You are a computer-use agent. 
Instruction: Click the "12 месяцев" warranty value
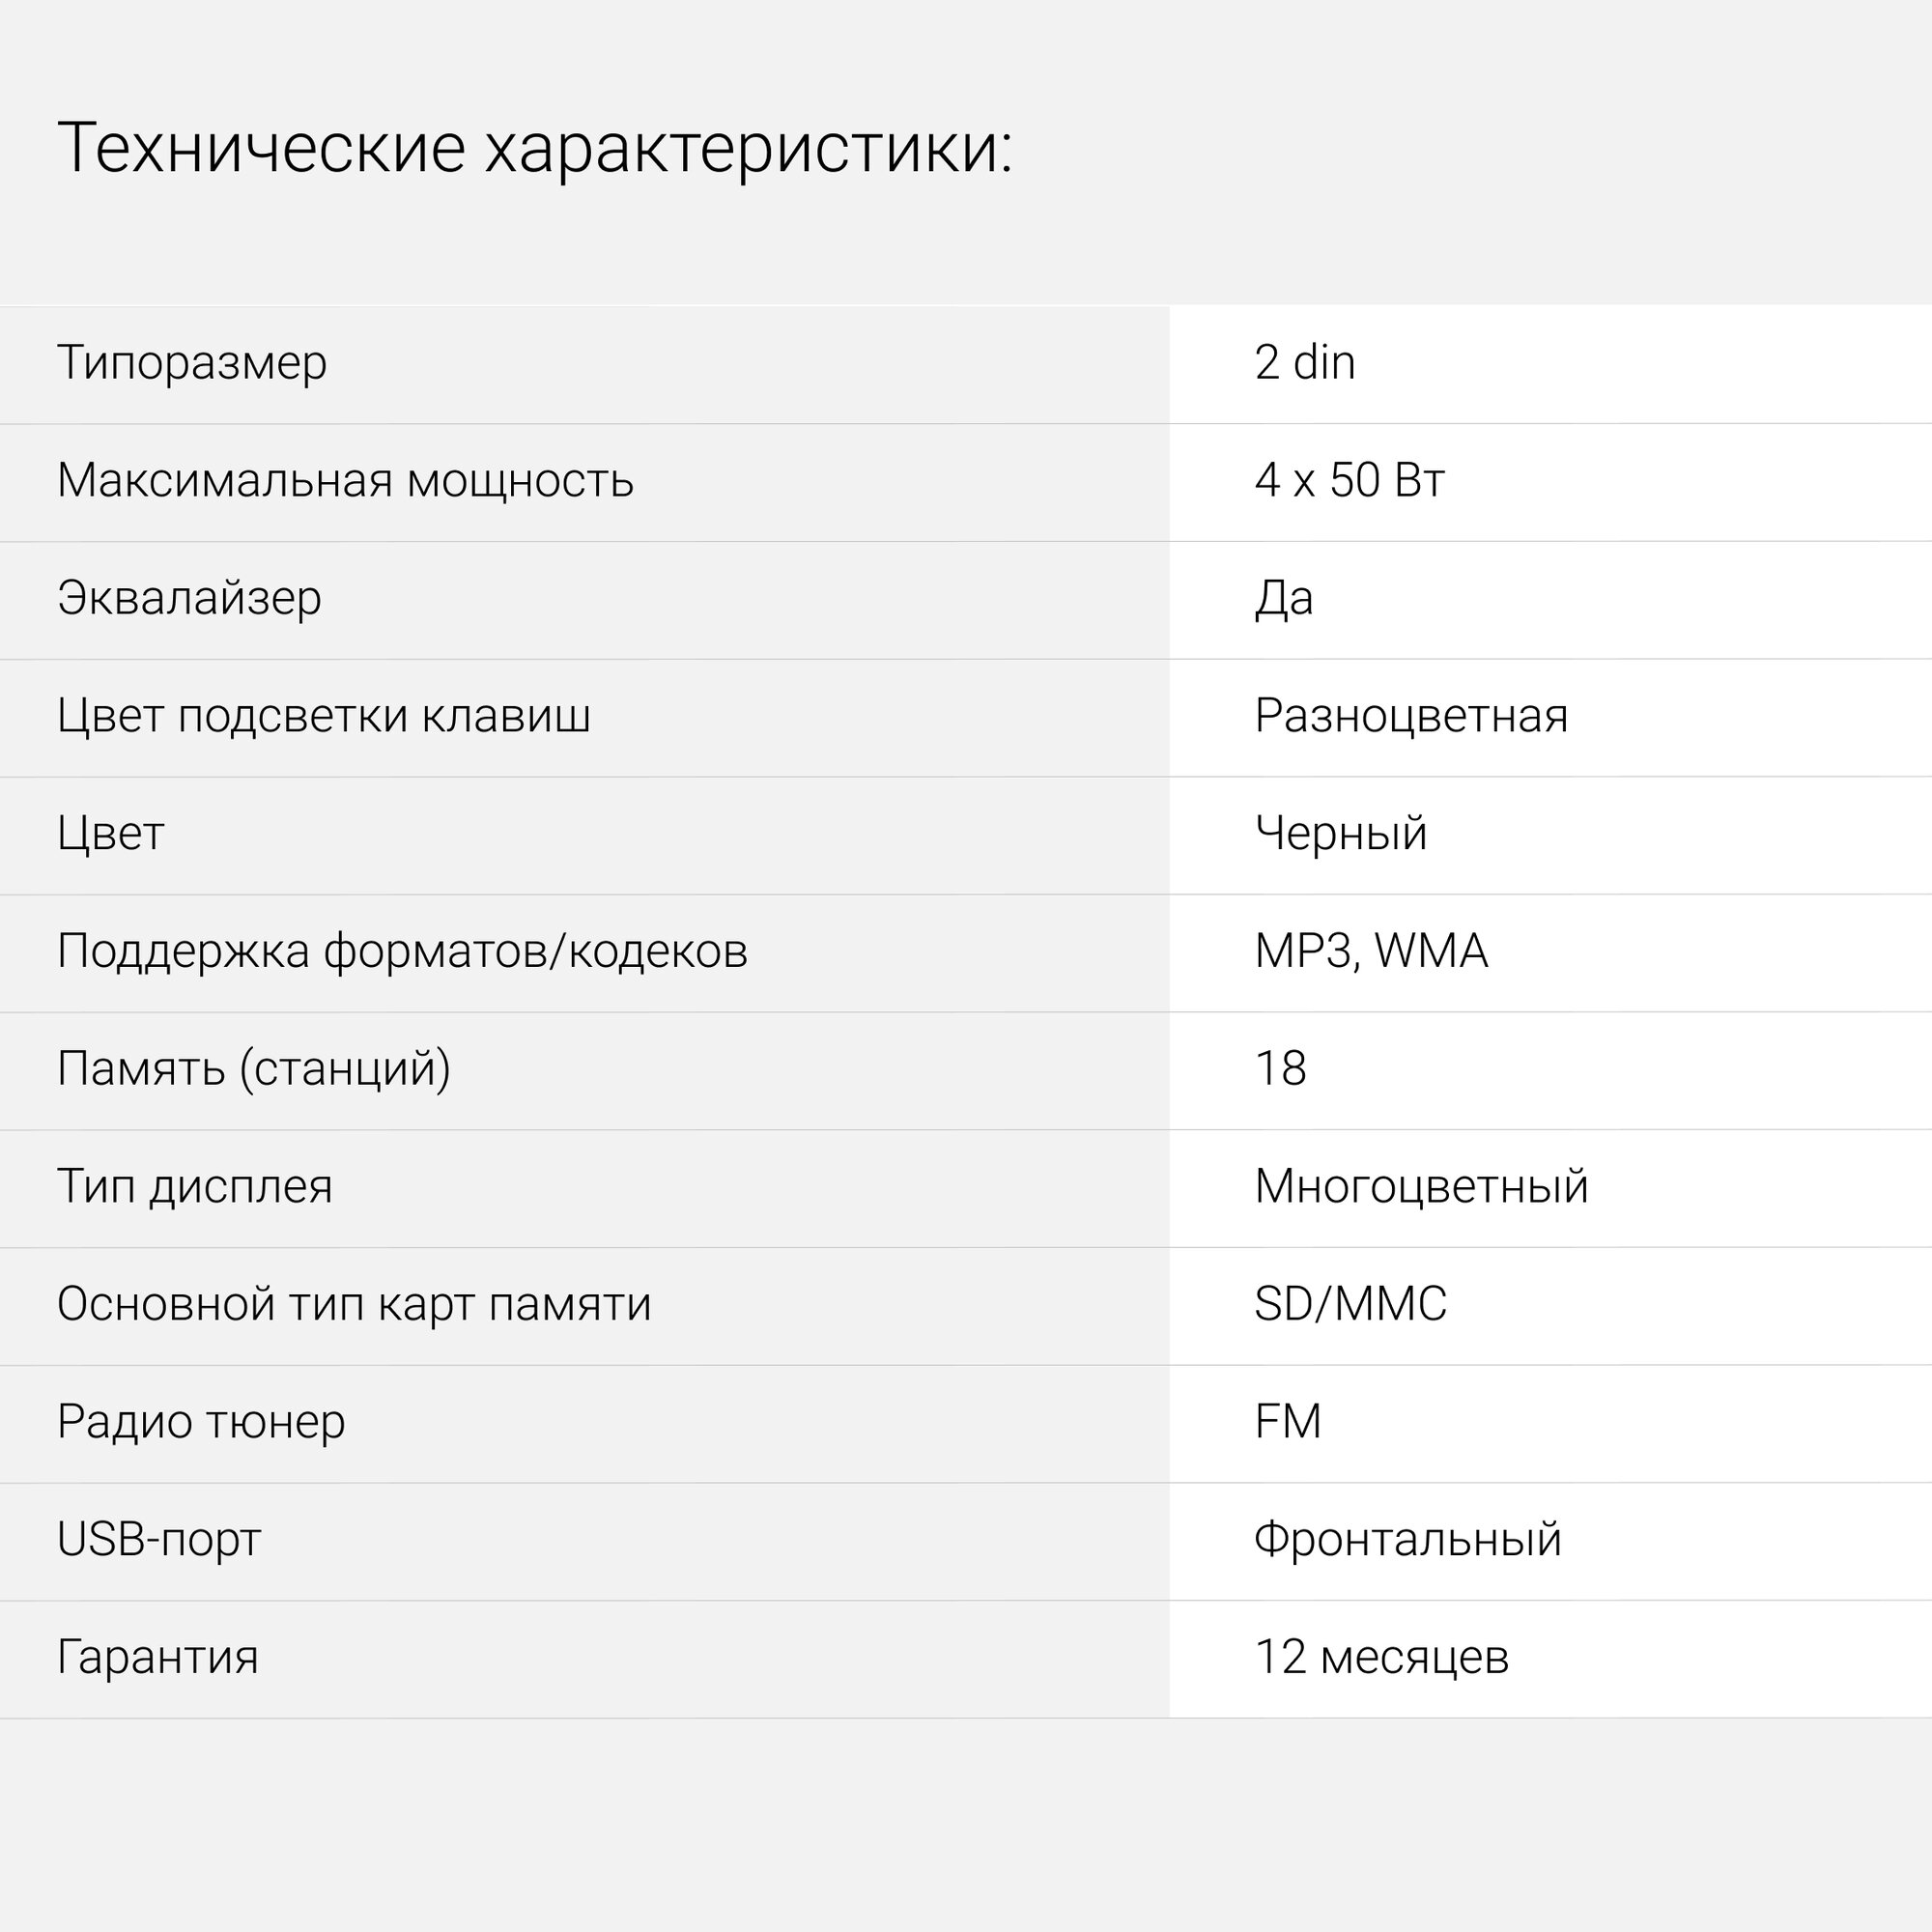[x=1381, y=1657]
